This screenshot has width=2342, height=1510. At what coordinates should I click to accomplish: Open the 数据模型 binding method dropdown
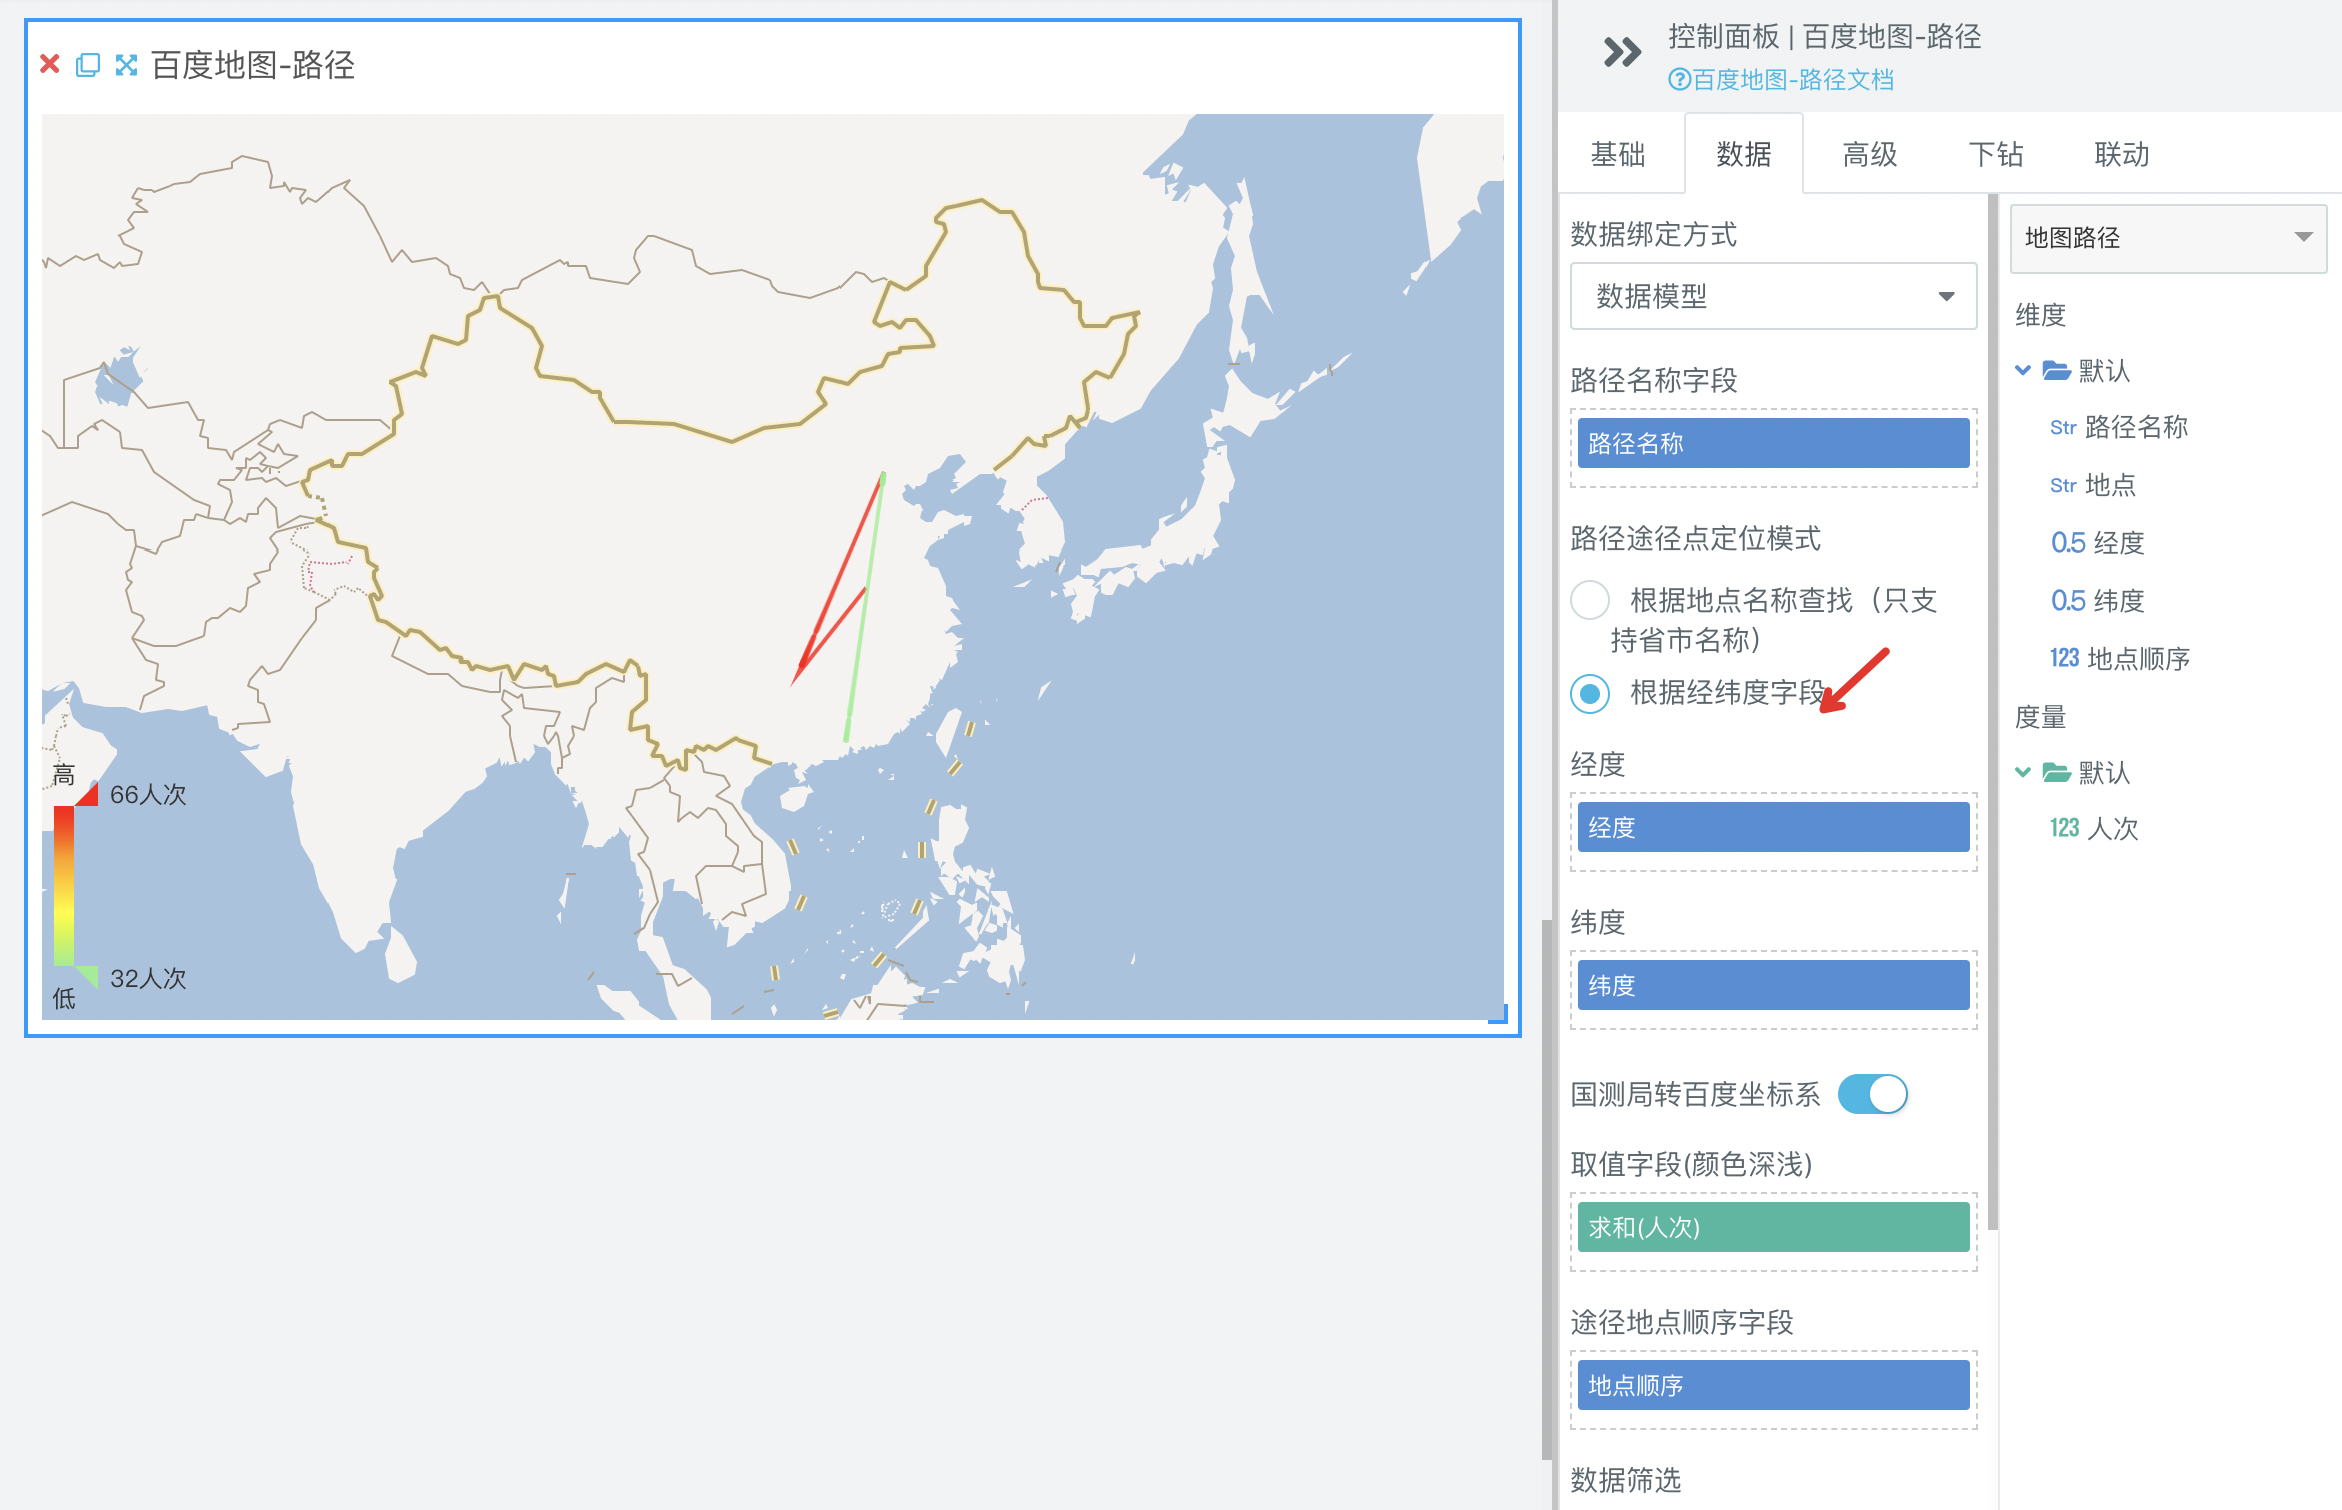coord(1773,296)
